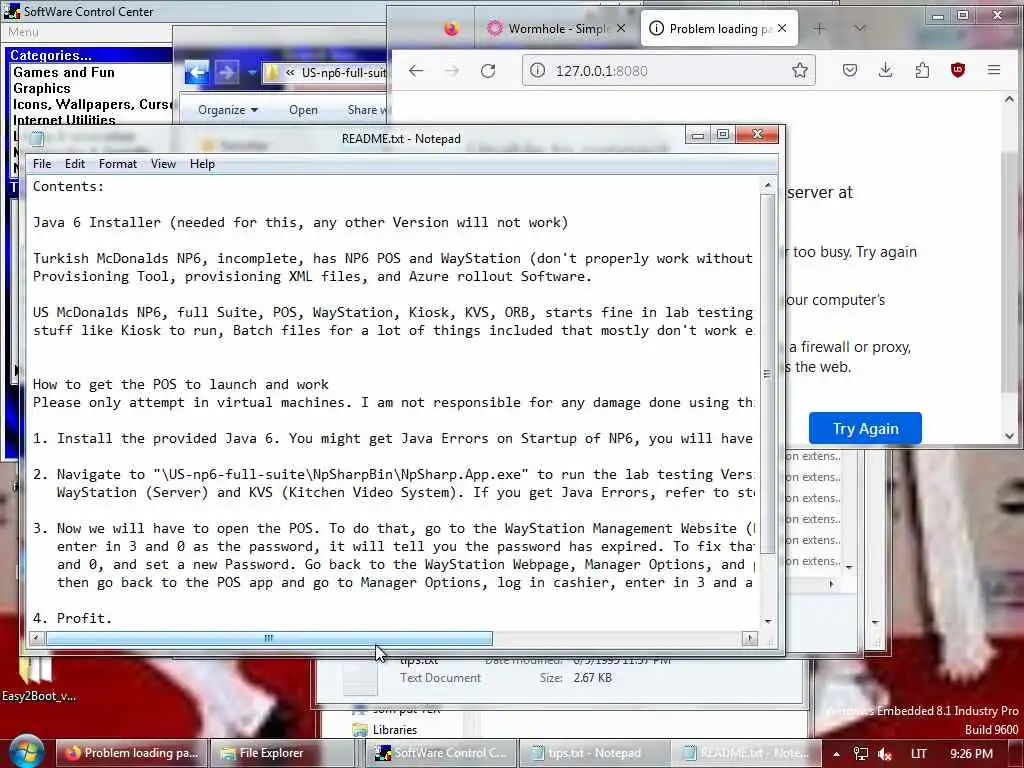Click the Try Again button
This screenshot has width=1024, height=768.
[x=865, y=428]
